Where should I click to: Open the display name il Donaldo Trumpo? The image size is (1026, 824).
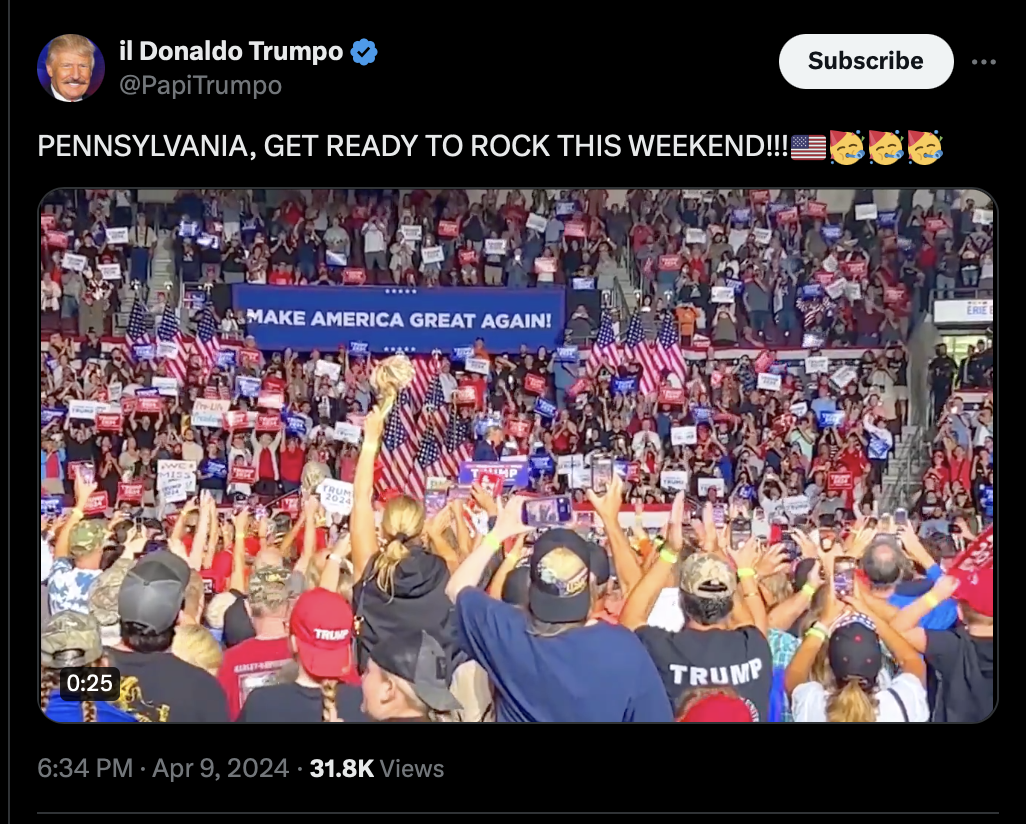[x=231, y=51]
